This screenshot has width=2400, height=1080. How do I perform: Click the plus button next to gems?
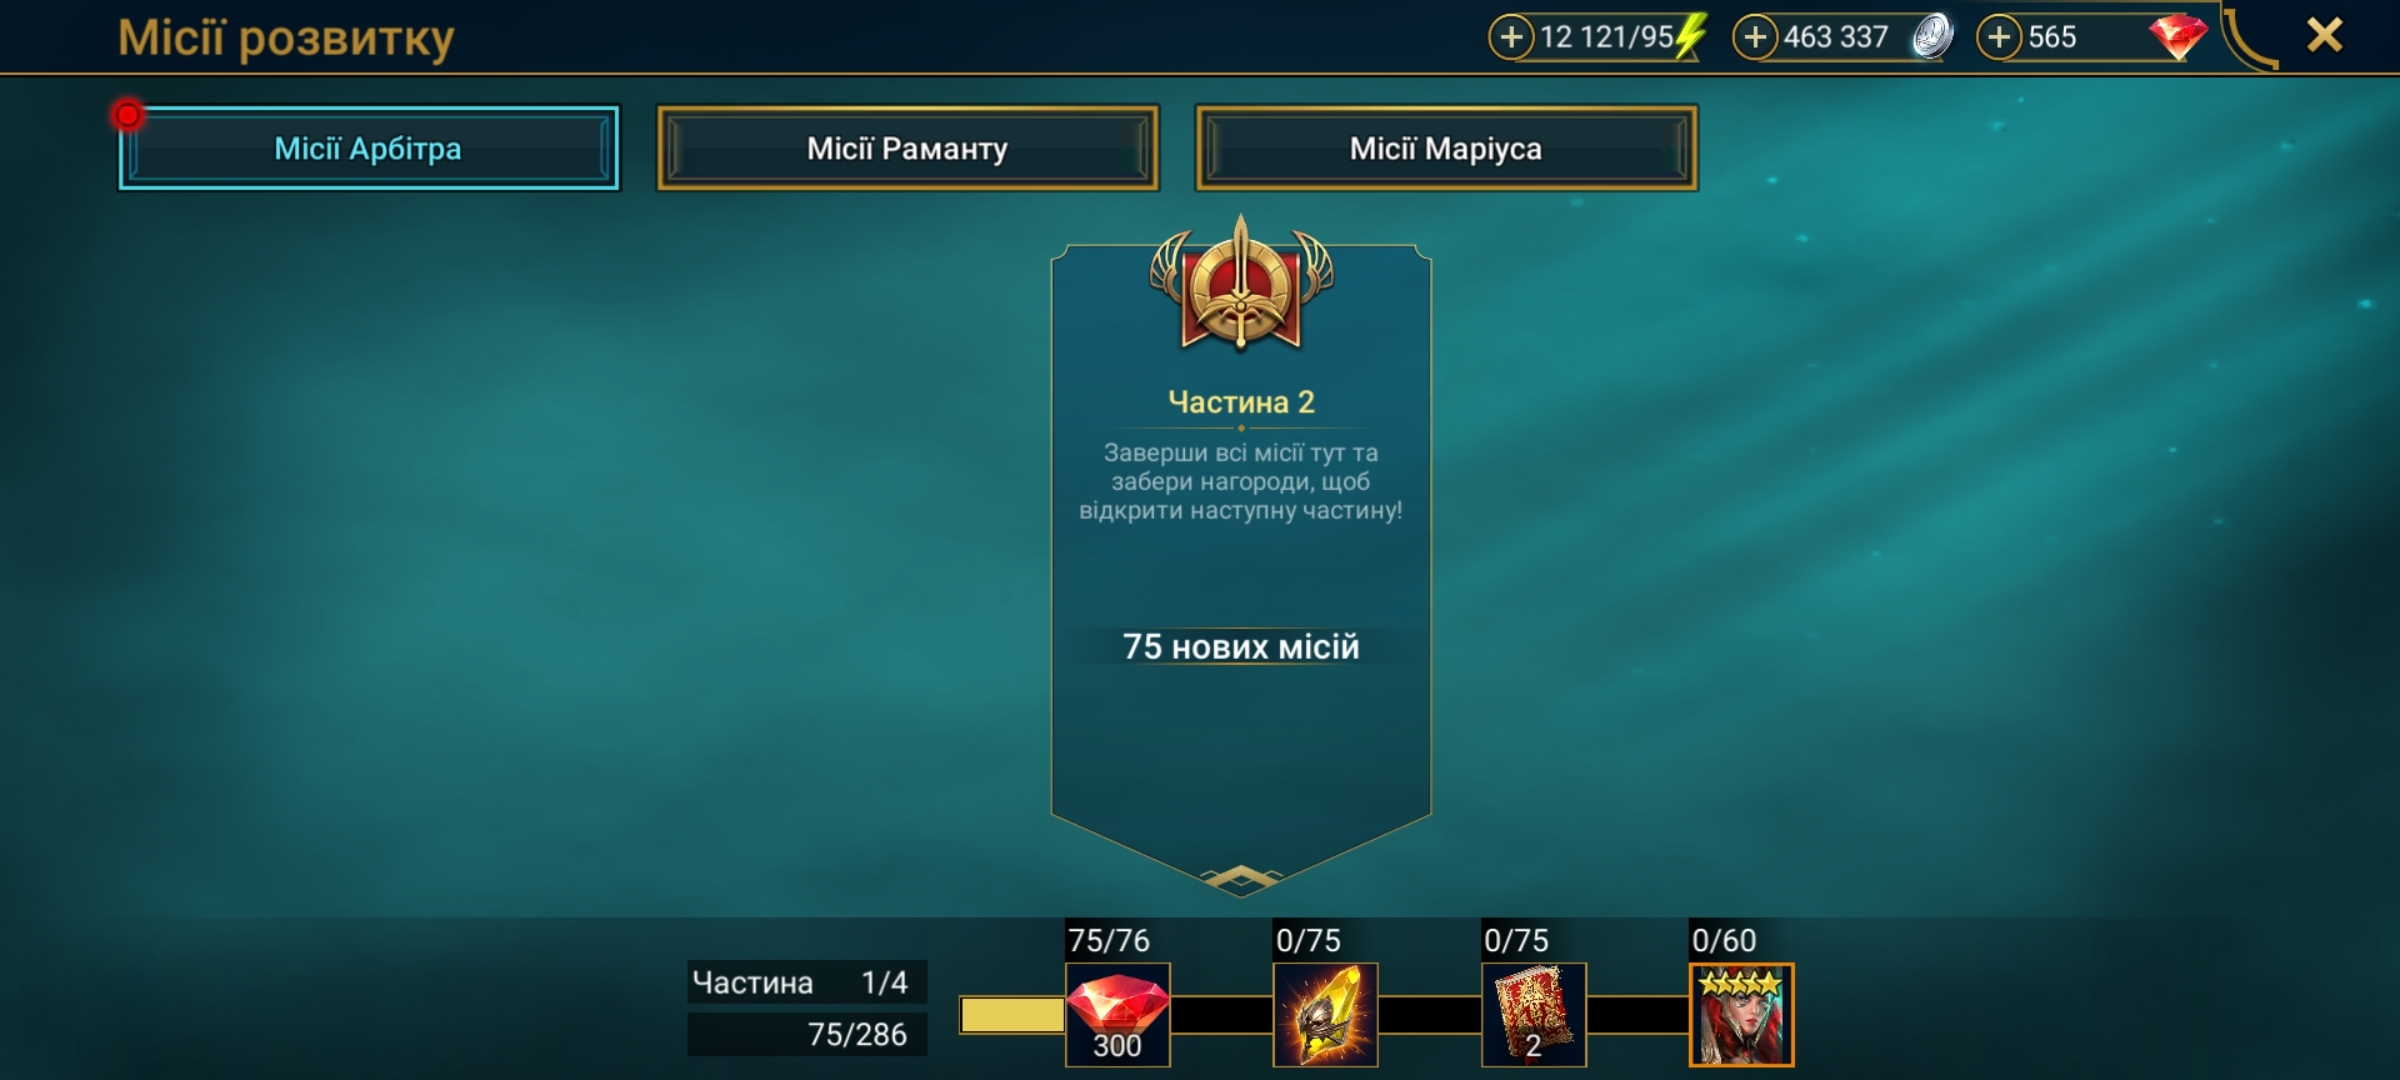(1999, 38)
